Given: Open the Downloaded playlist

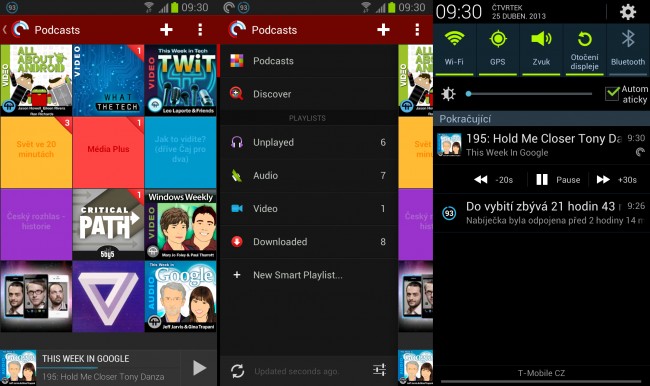Looking at the screenshot, I should pos(309,242).
